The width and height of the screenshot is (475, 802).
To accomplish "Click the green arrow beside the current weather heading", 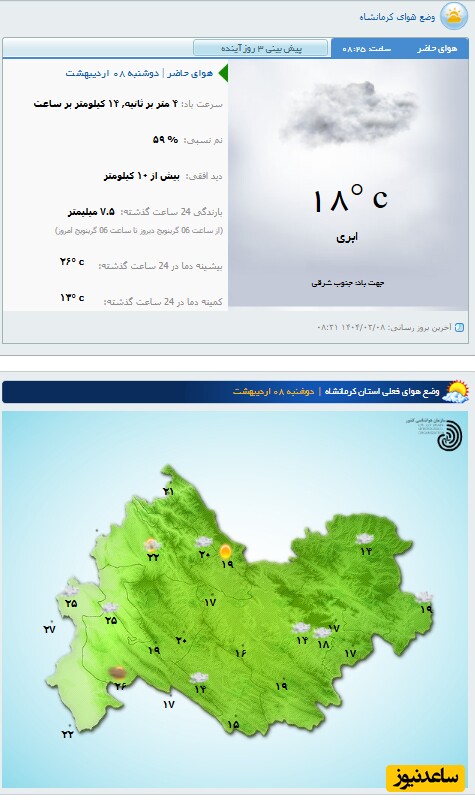I will pyautogui.click(x=223, y=73).
